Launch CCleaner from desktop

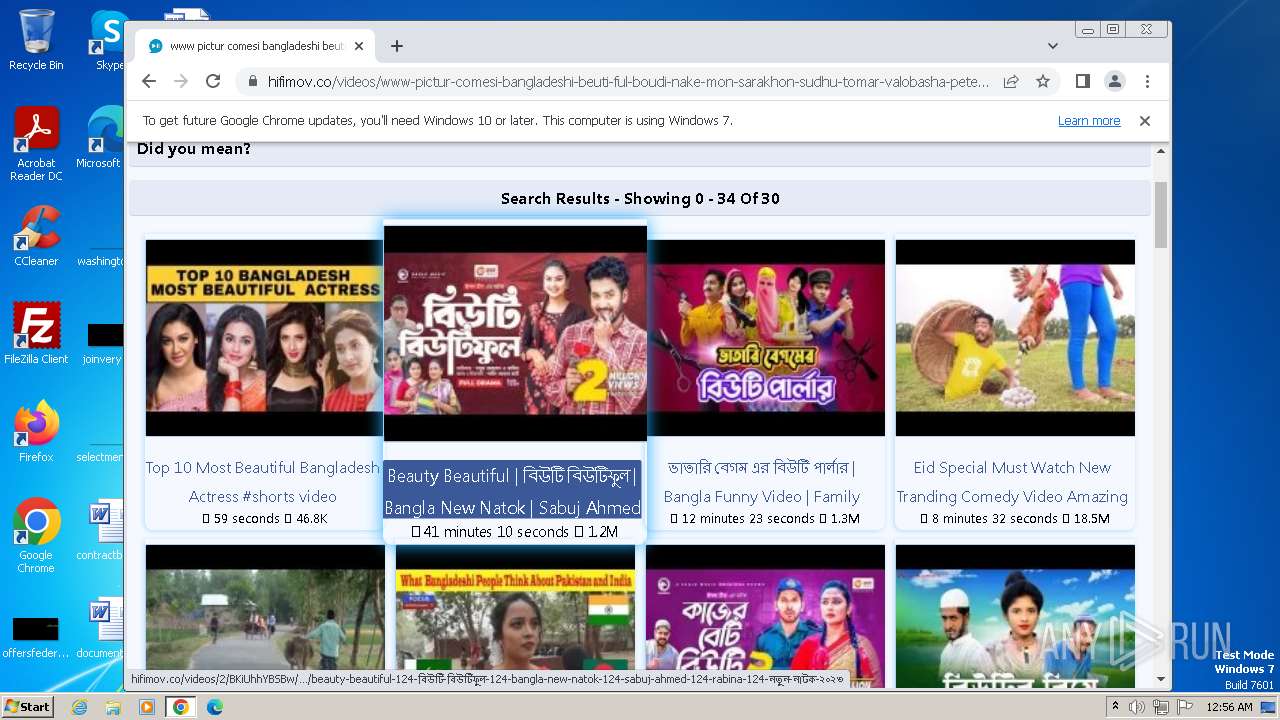pos(36,236)
